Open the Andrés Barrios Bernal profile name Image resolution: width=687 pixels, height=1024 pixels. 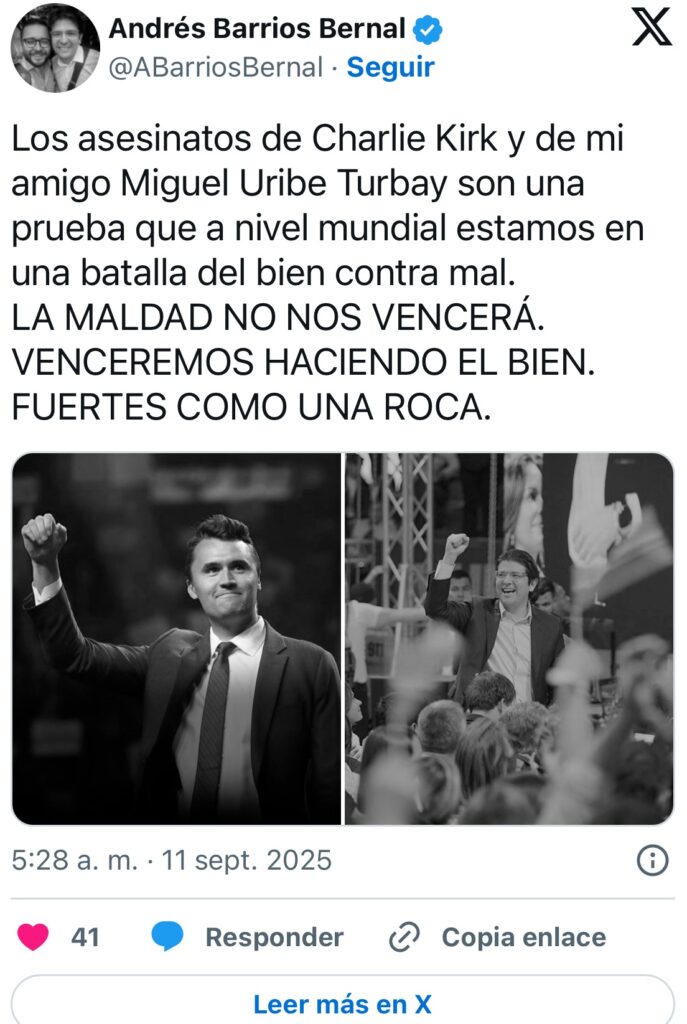click(257, 29)
